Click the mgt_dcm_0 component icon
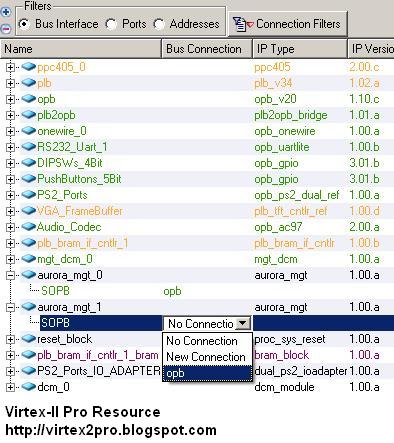Image resolution: width=394 pixels, height=443 pixels. click(x=29, y=258)
